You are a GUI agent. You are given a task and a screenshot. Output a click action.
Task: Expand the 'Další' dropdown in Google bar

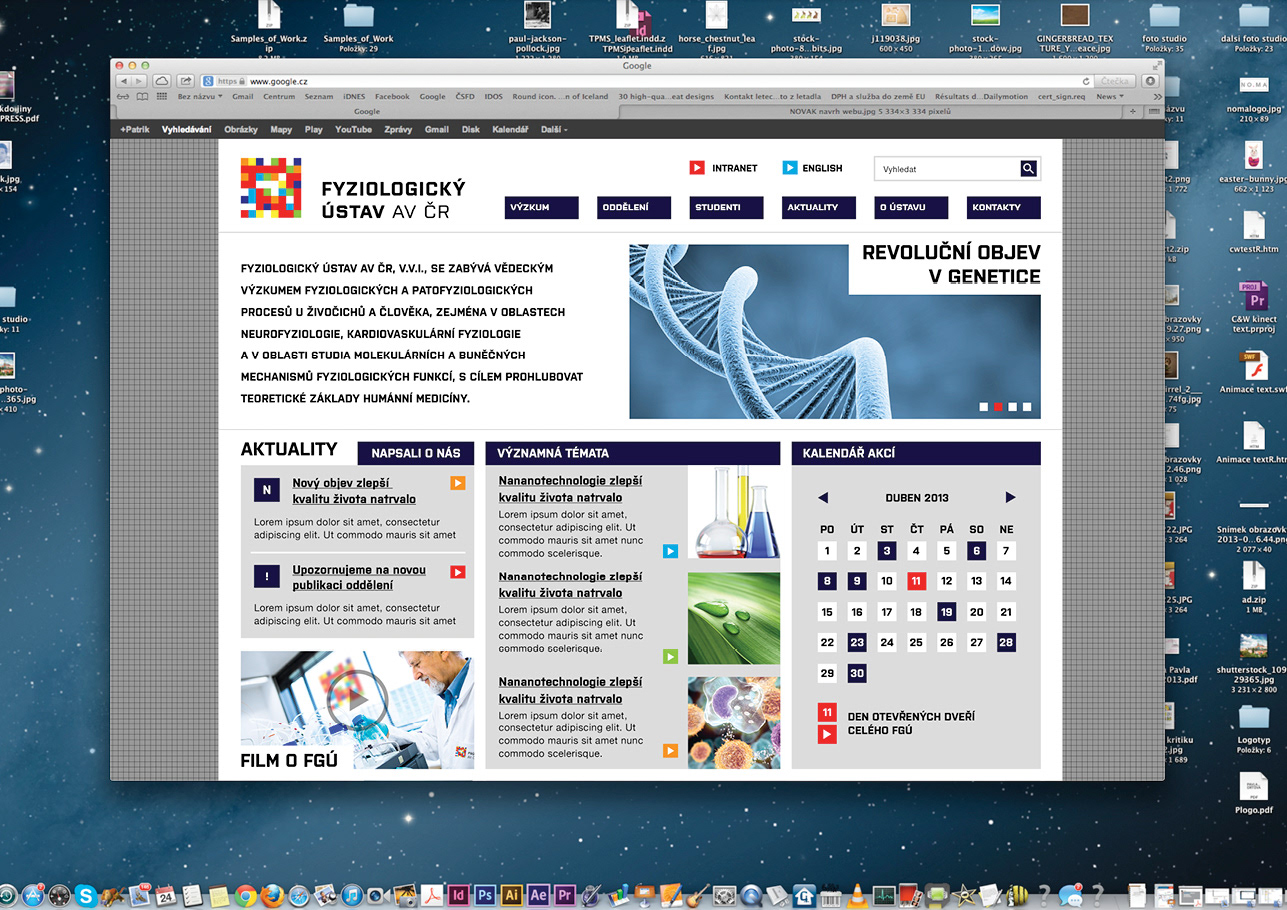coord(554,130)
